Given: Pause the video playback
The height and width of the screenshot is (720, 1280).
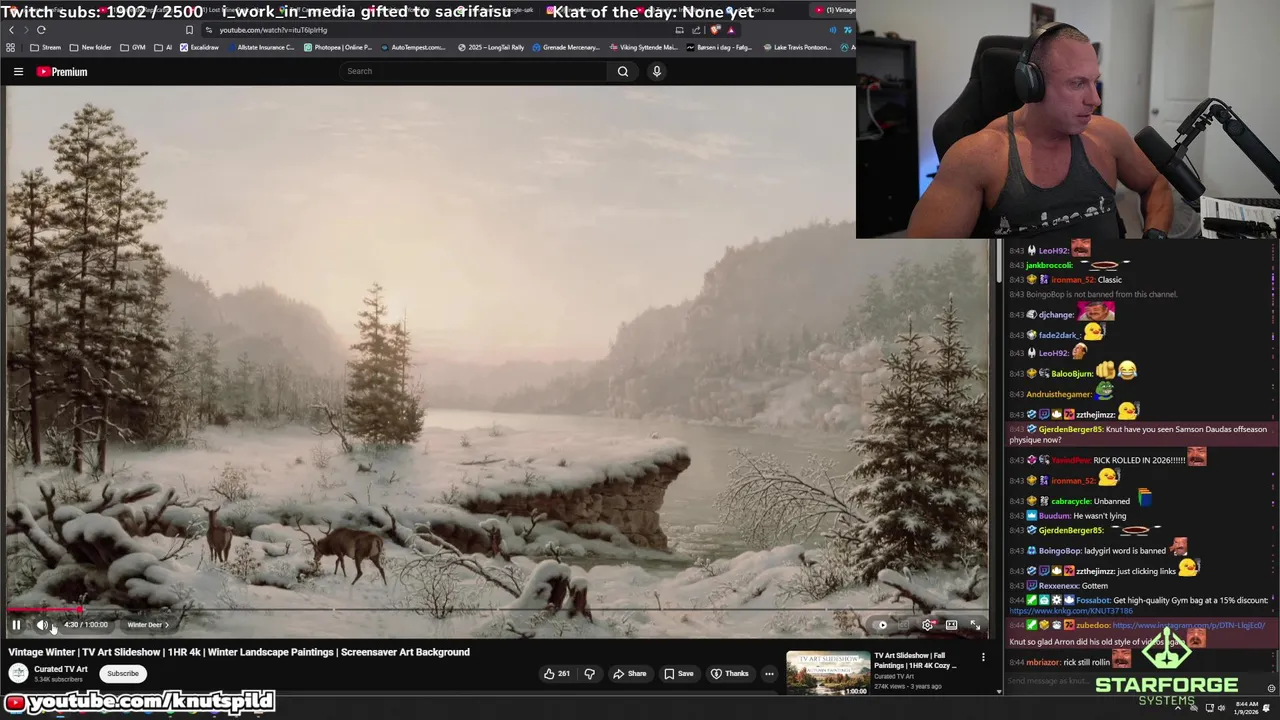Looking at the screenshot, I should coord(16,625).
